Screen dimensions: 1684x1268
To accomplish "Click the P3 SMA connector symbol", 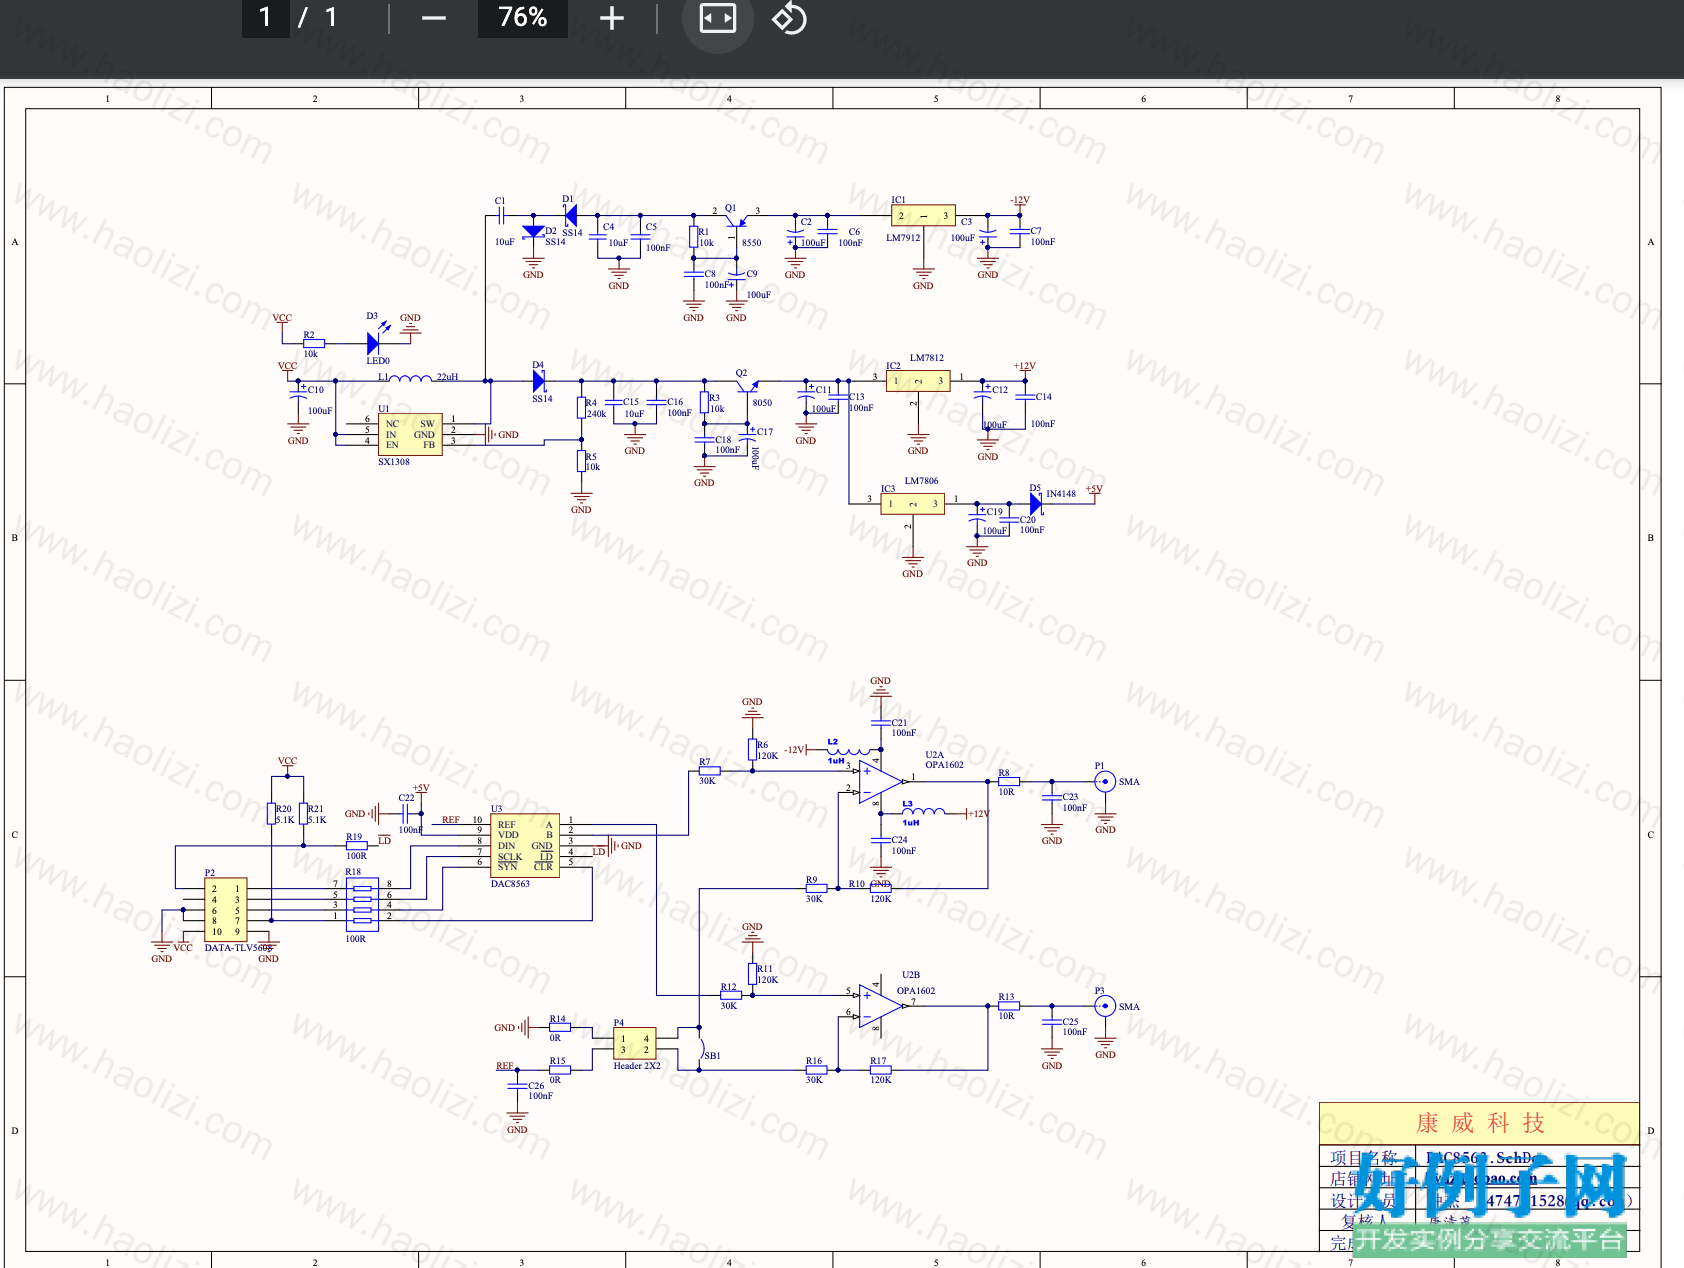I will [1105, 1006].
